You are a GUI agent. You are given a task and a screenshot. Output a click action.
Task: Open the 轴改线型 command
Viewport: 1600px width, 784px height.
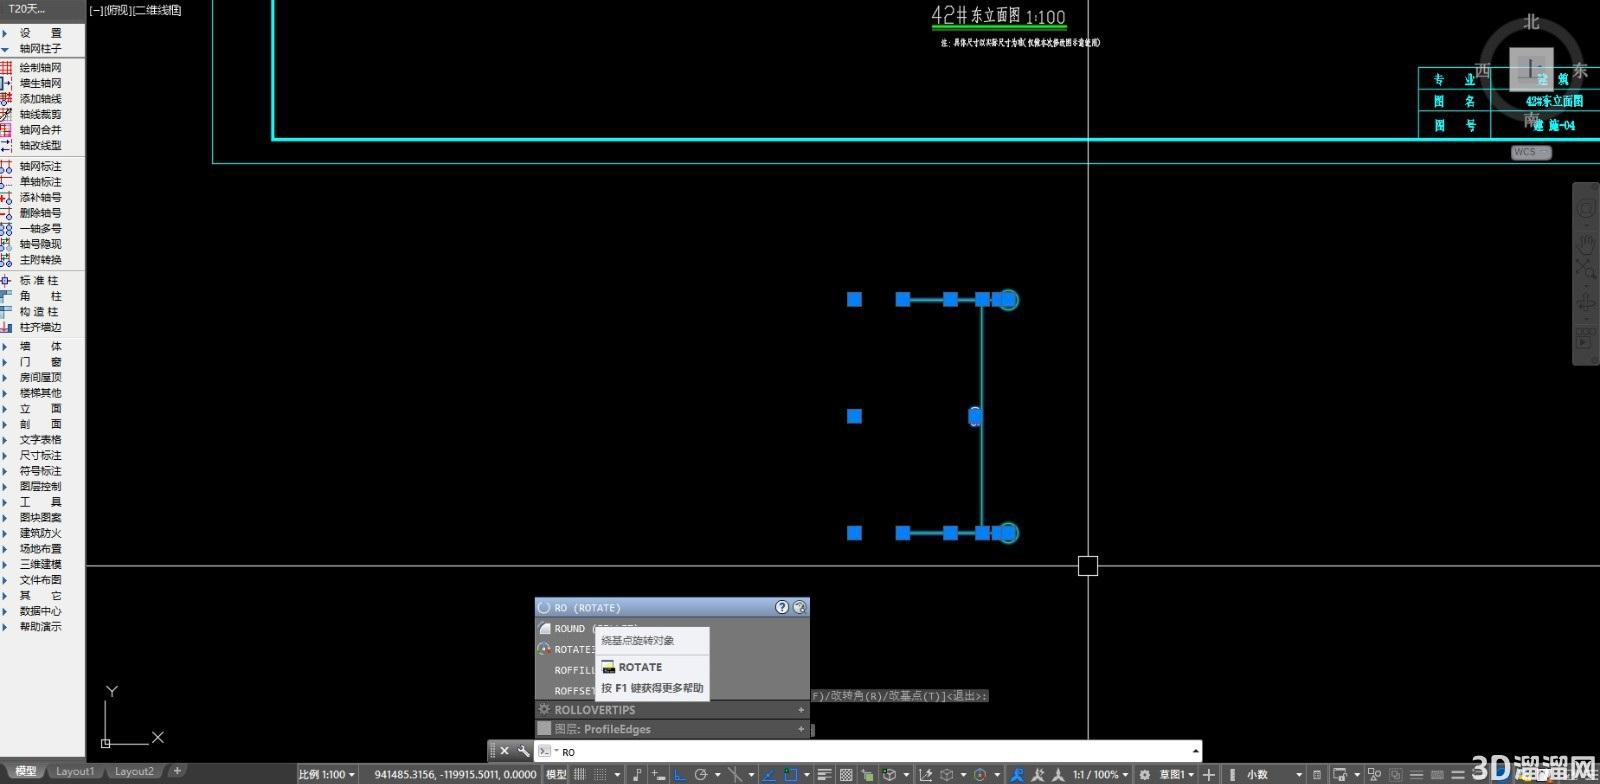(40, 145)
